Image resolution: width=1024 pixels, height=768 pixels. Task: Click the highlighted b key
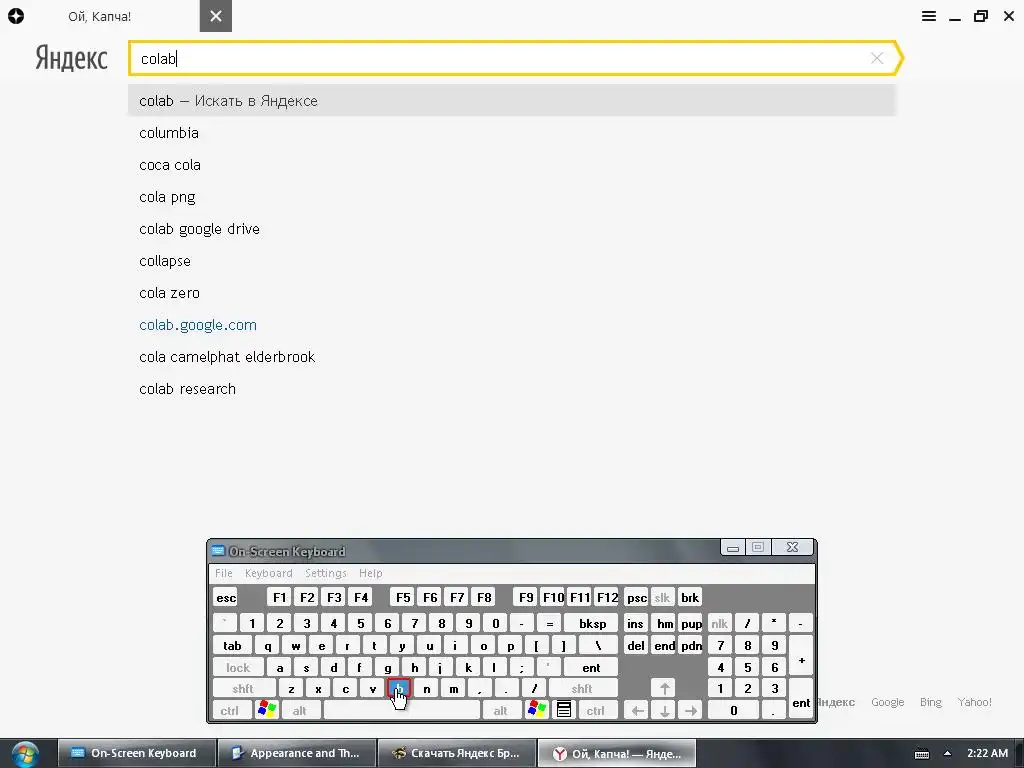pyautogui.click(x=399, y=688)
